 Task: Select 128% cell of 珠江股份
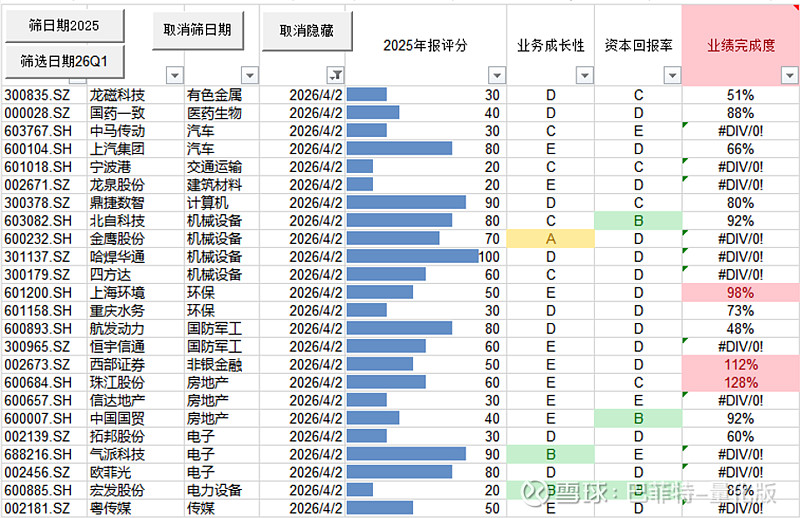(741, 383)
